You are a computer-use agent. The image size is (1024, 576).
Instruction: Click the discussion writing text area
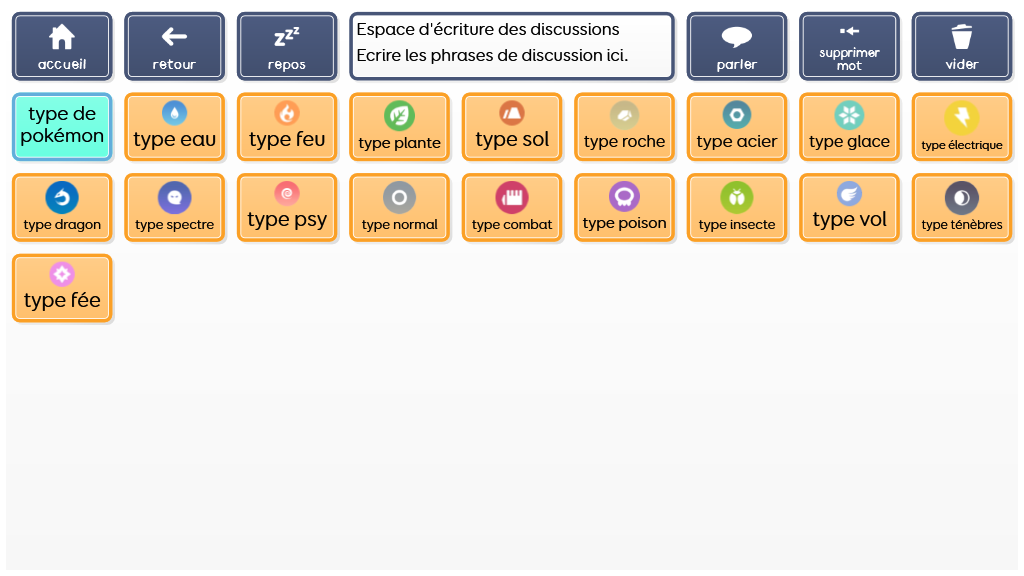(512, 46)
